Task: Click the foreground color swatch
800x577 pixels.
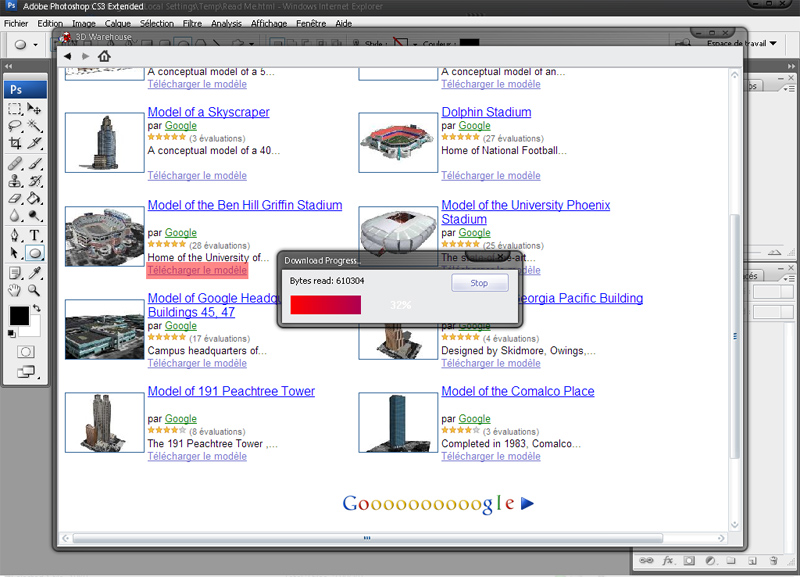Action: tap(19, 316)
